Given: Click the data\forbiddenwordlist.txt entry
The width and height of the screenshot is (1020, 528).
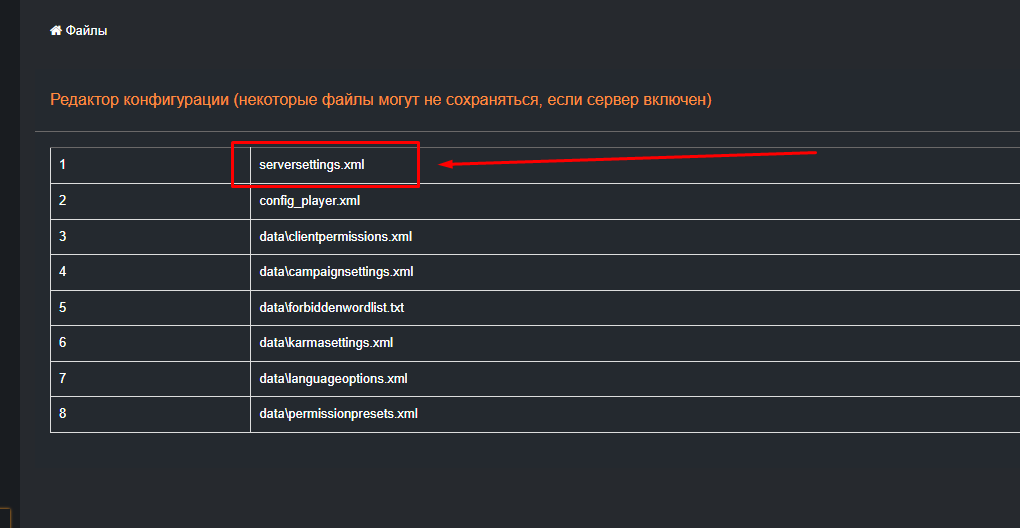Looking at the screenshot, I should click(331, 307).
